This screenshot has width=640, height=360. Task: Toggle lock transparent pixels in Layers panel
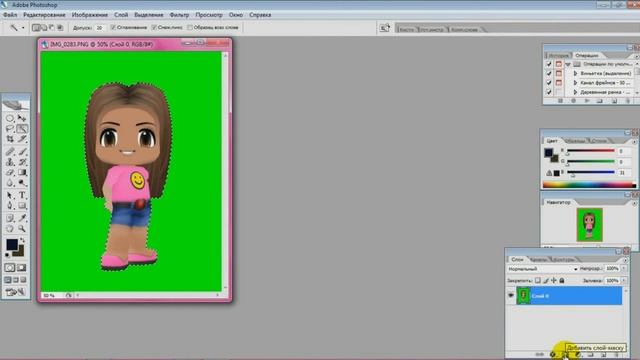538,280
